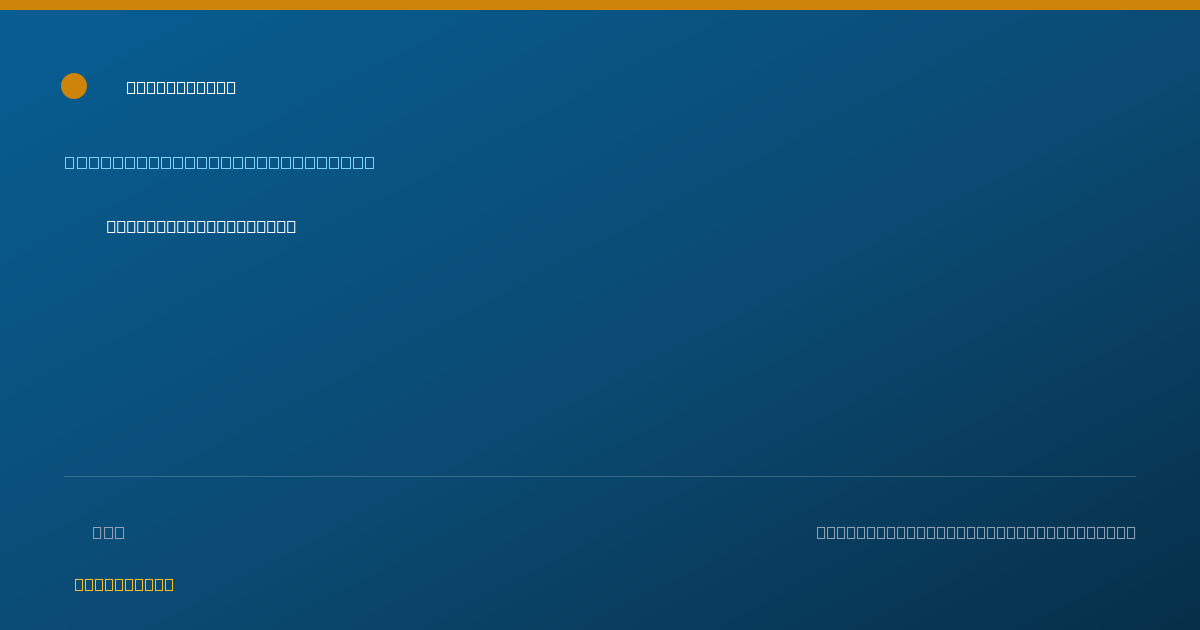Click the blank area above divider line
1200x630 pixels.
click(600, 350)
